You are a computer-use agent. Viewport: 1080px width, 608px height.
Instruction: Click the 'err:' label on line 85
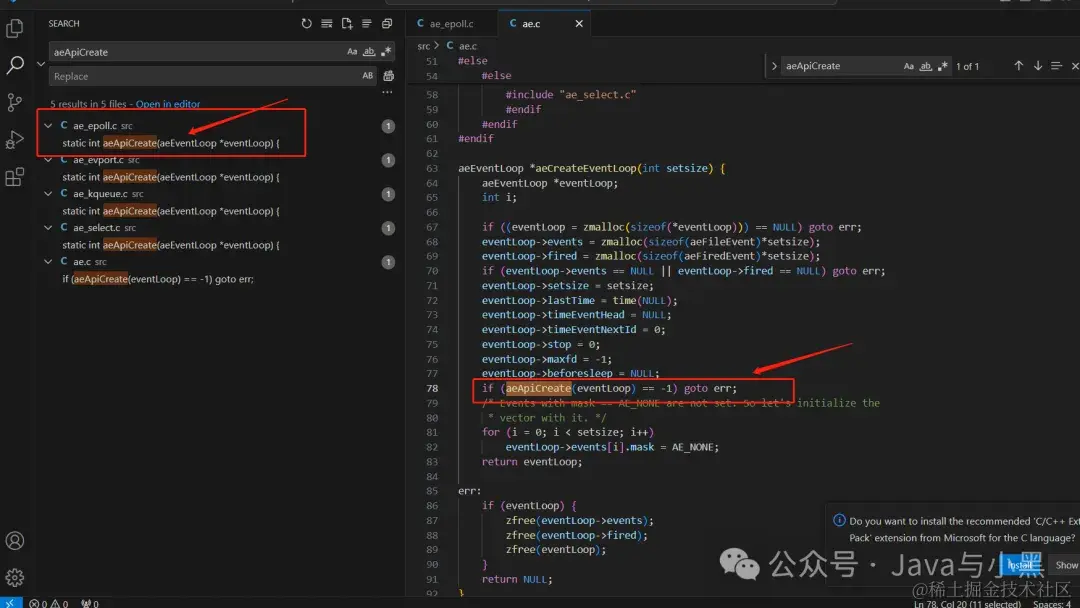[x=470, y=491]
